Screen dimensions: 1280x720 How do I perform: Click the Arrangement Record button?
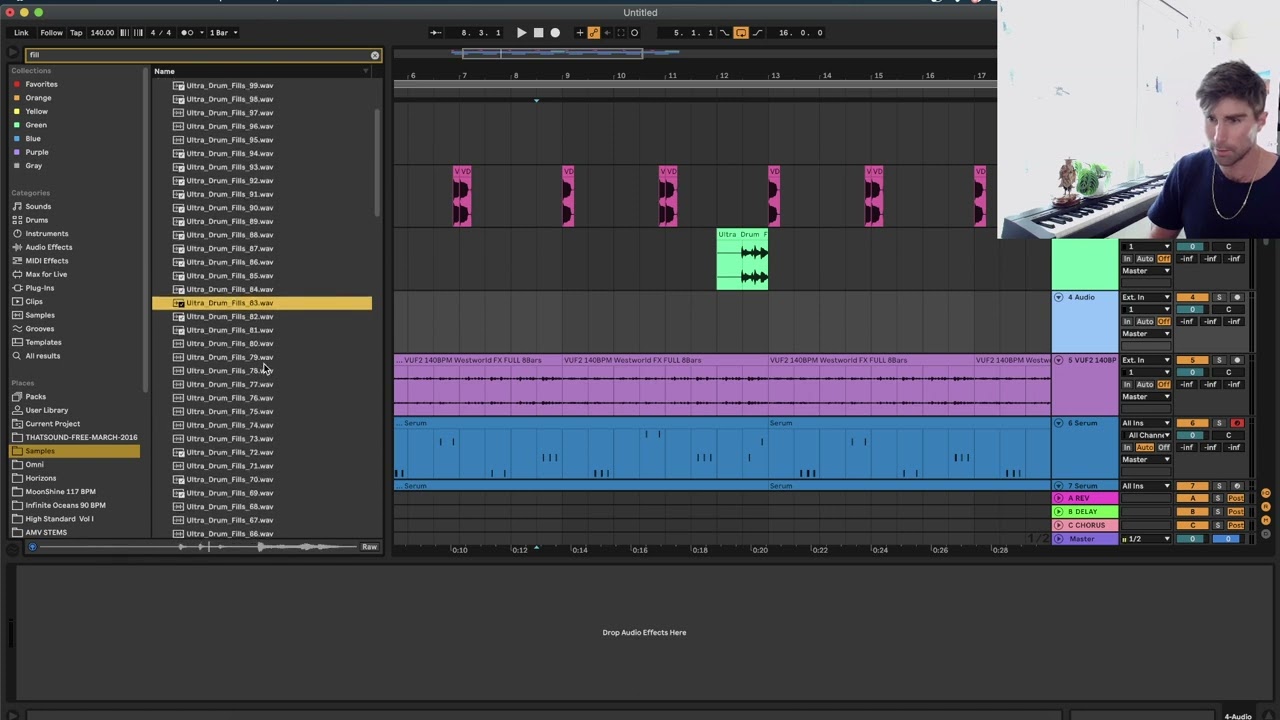555,33
